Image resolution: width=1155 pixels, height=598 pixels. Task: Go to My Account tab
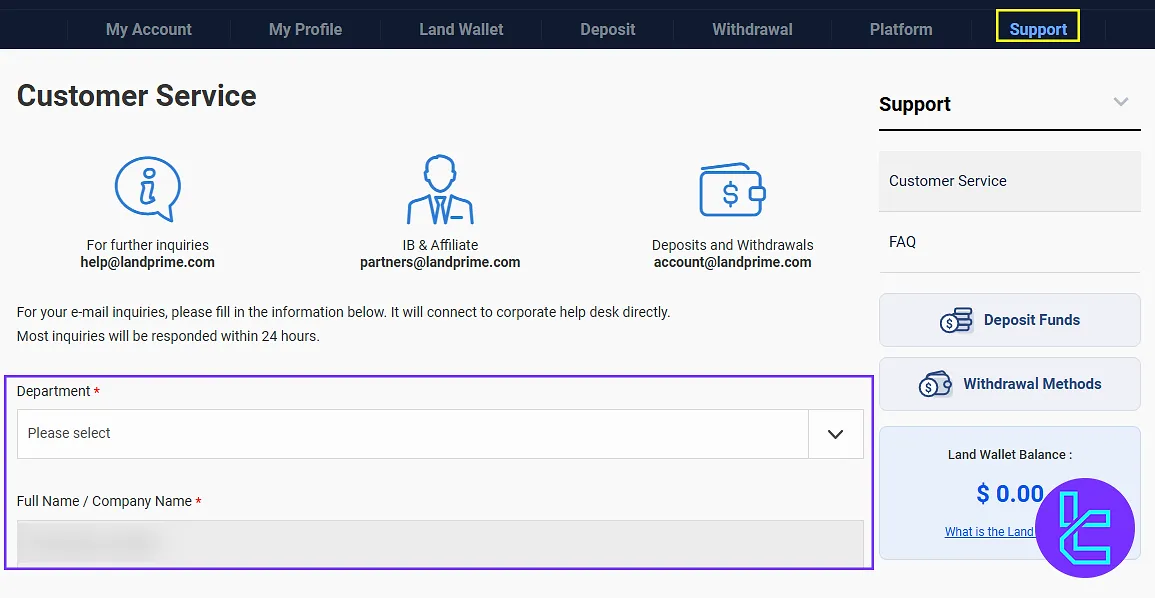tap(149, 29)
